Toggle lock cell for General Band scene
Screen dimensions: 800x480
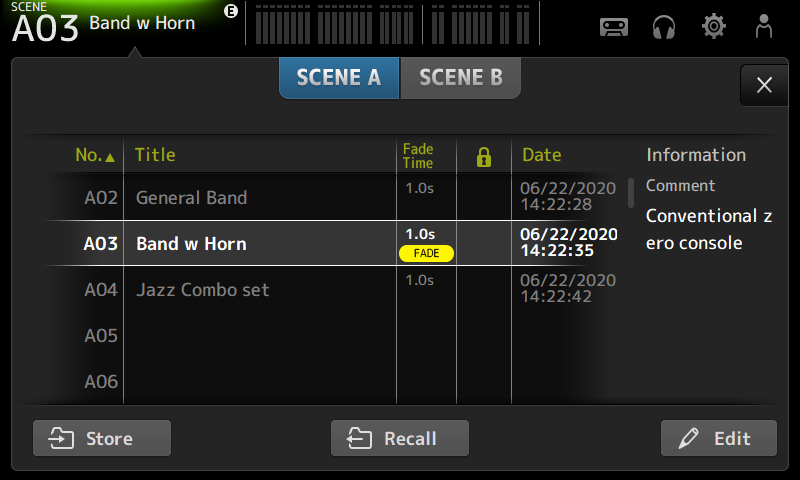[x=484, y=197]
